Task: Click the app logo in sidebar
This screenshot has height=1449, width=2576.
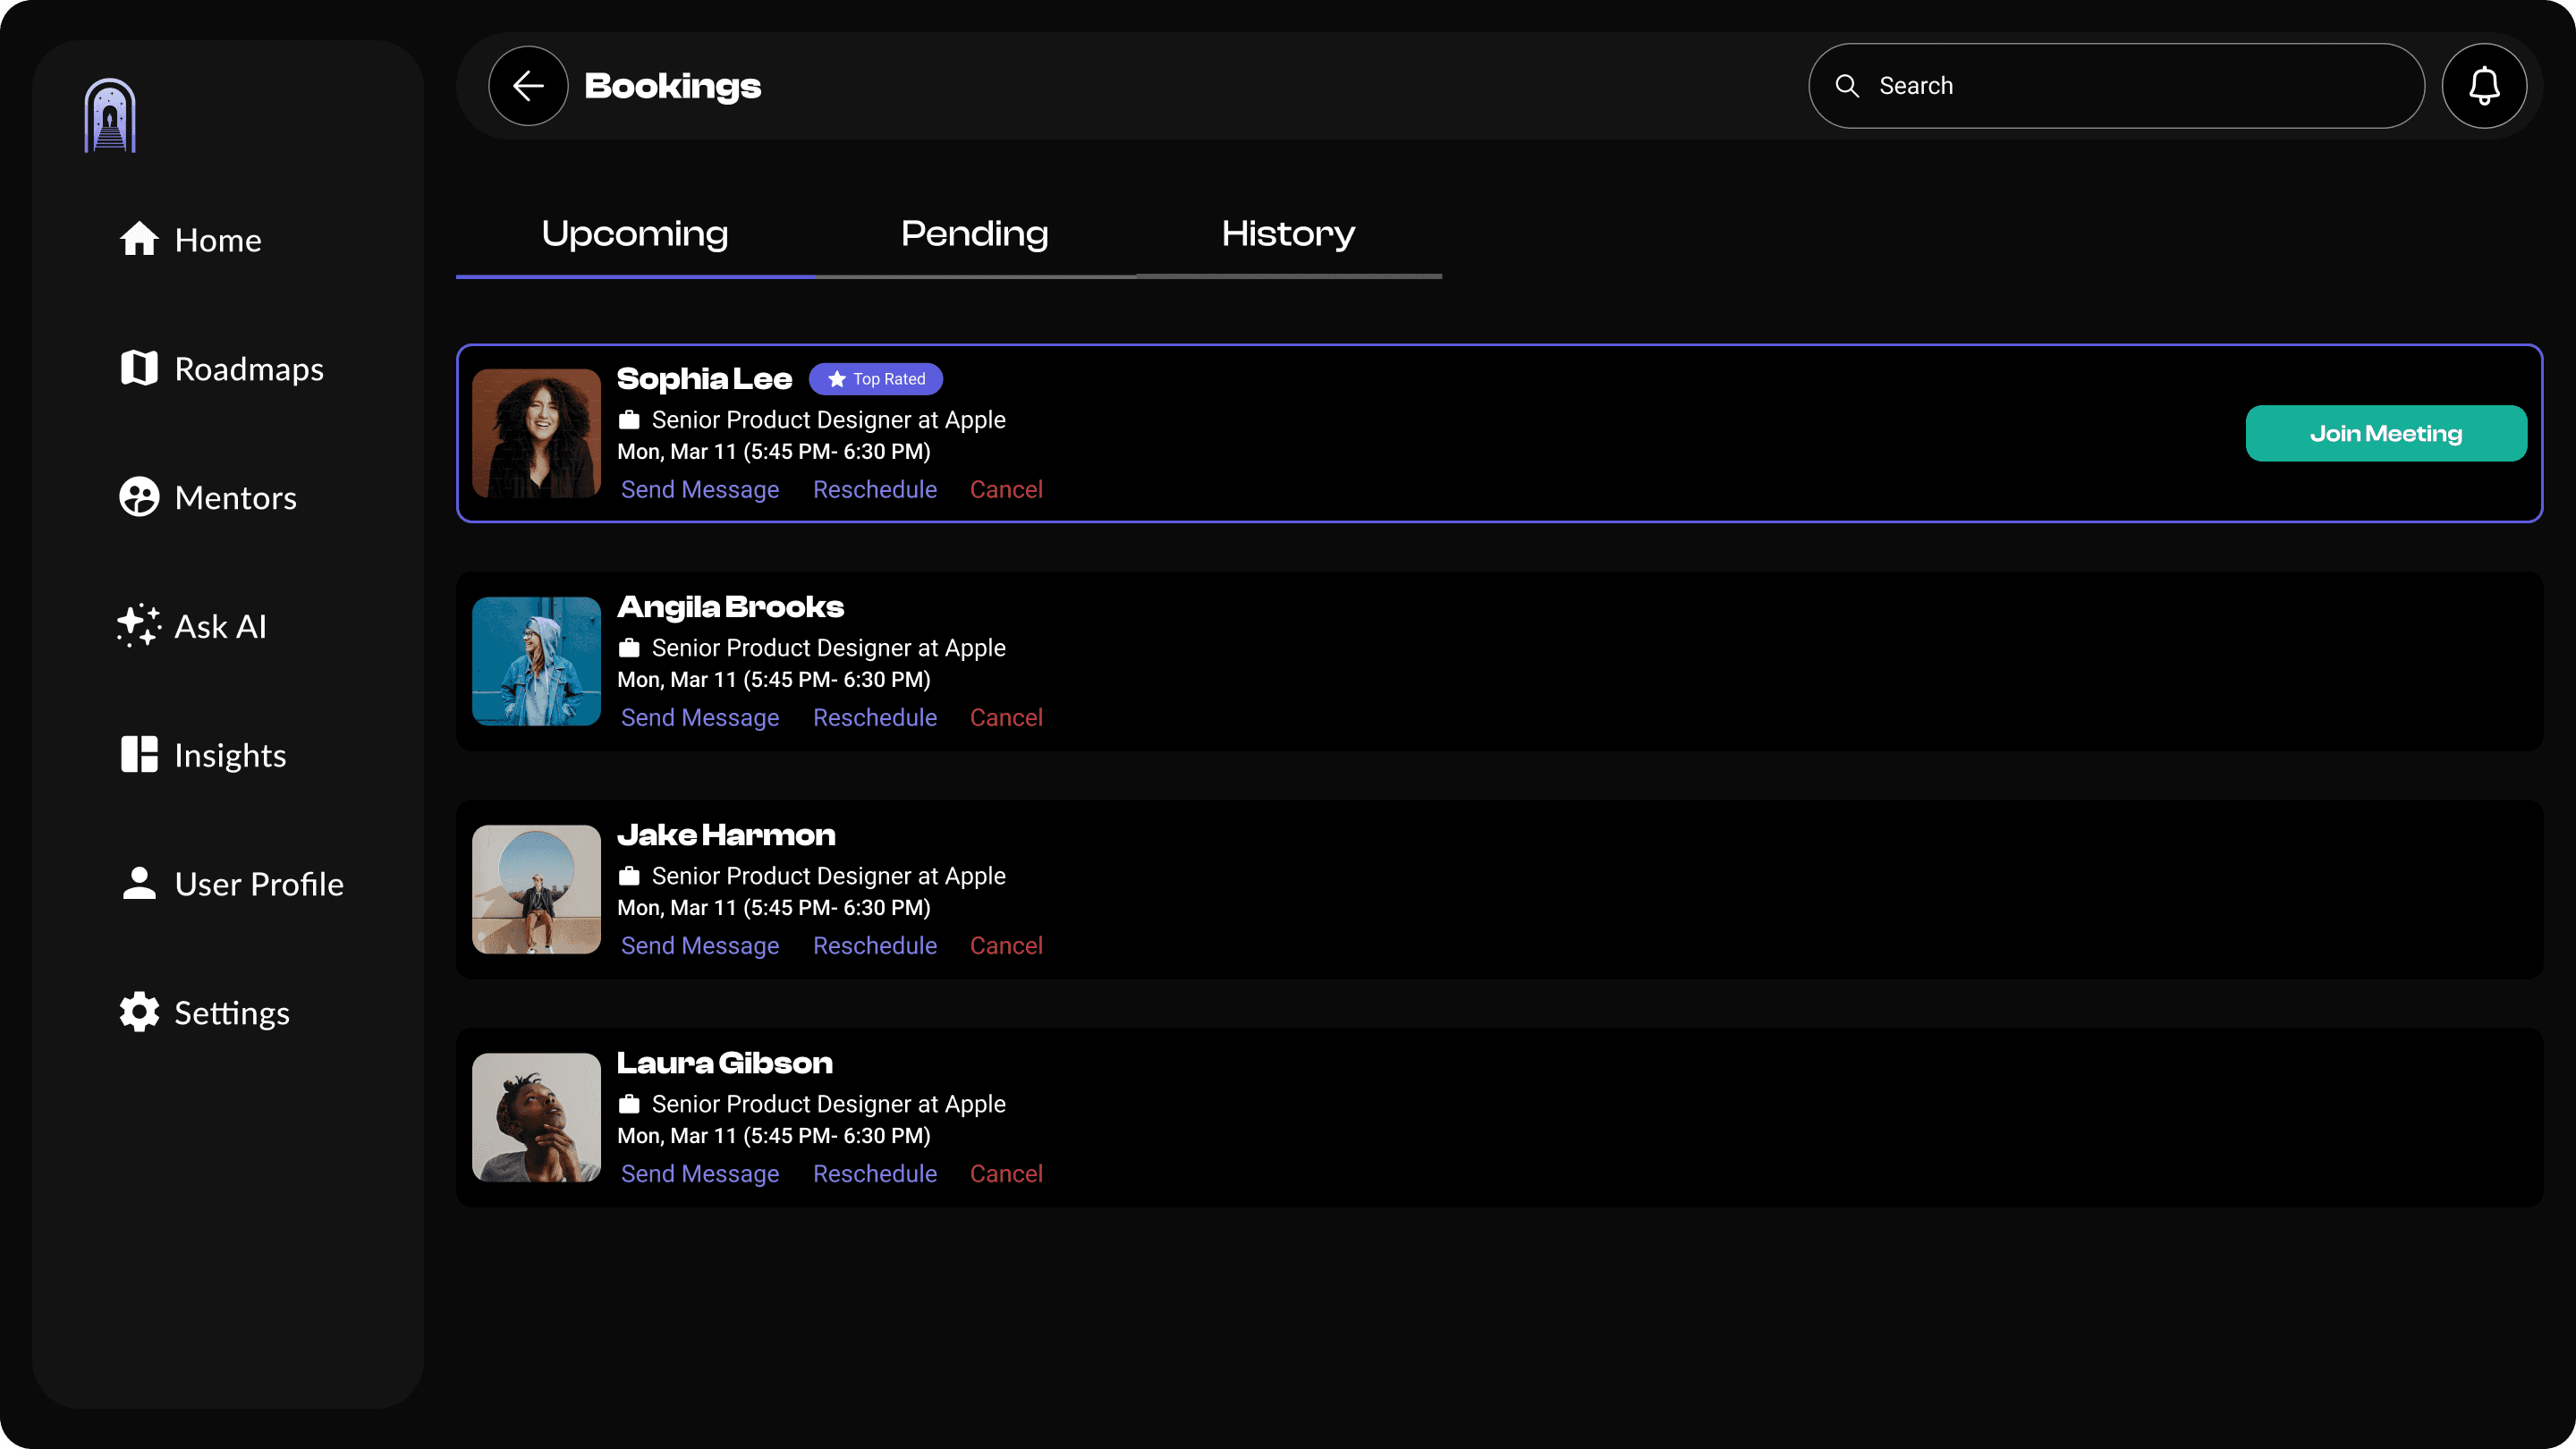Action: coord(110,116)
